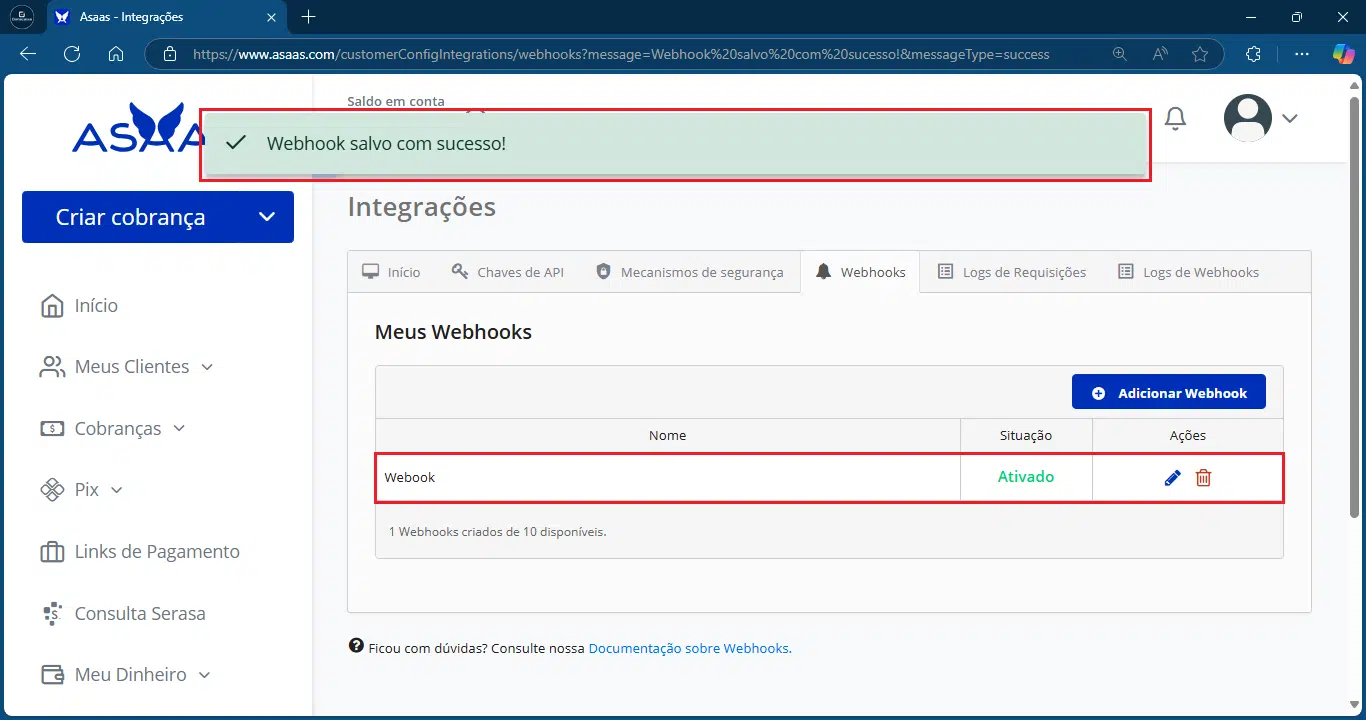The image size is (1366, 720).
Task: Select the Webhooks tab
Action: click(x=860, y=272)
